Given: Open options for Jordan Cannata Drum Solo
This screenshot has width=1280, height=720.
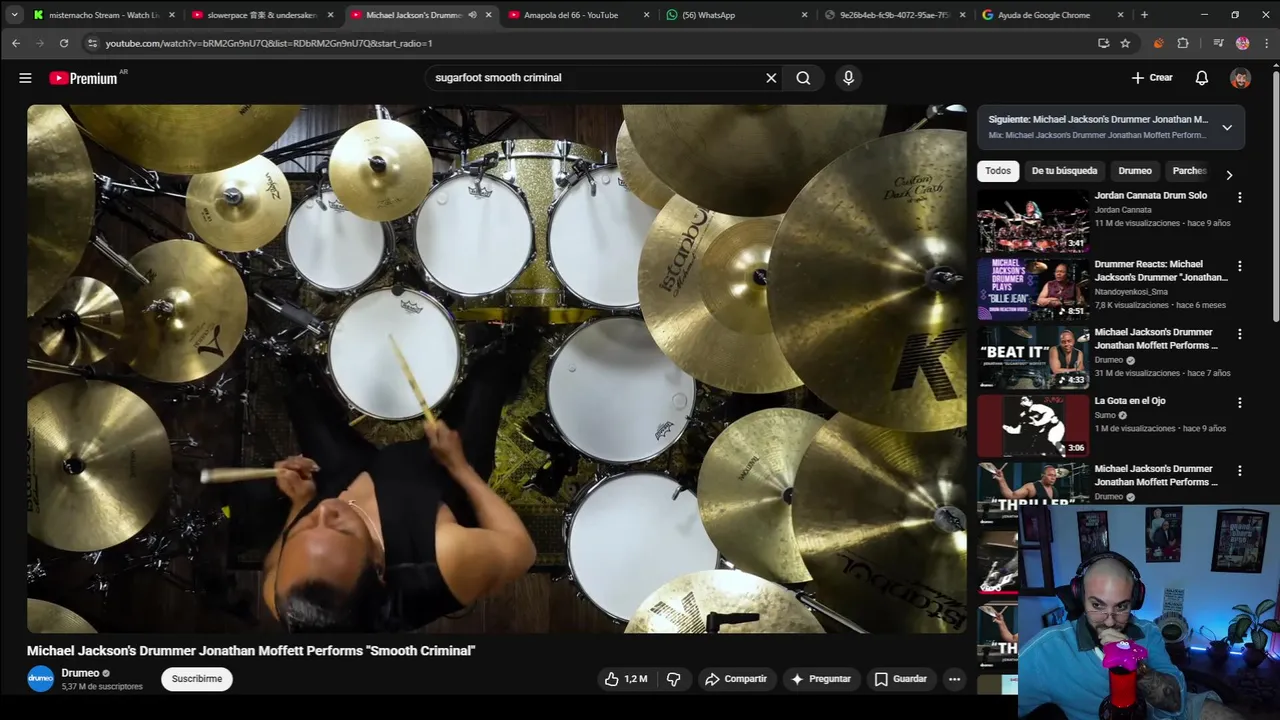Looking at the screenshot, I should point(1239,198).
